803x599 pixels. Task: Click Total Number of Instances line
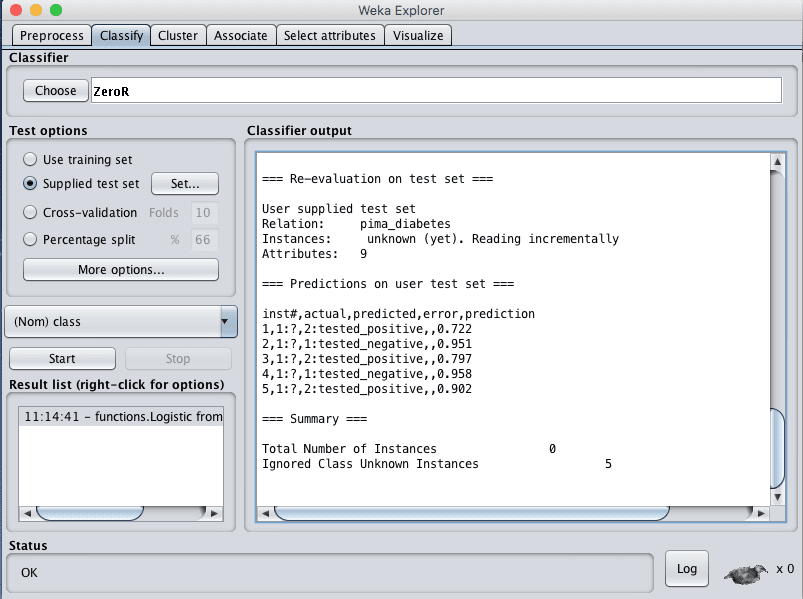tap(409, 449)
